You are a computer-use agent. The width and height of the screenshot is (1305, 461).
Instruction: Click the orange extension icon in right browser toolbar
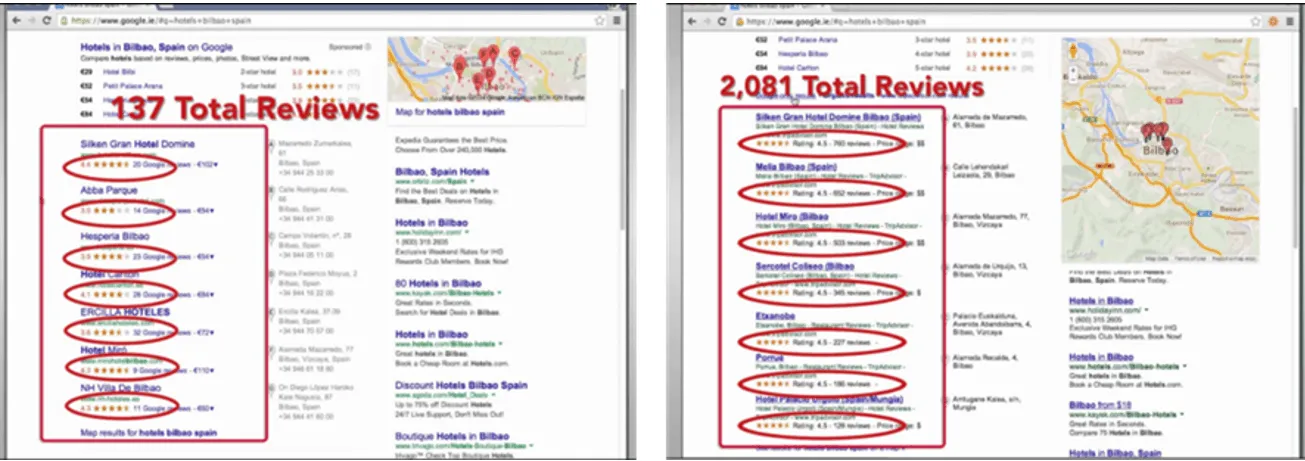pos(1273,20)
